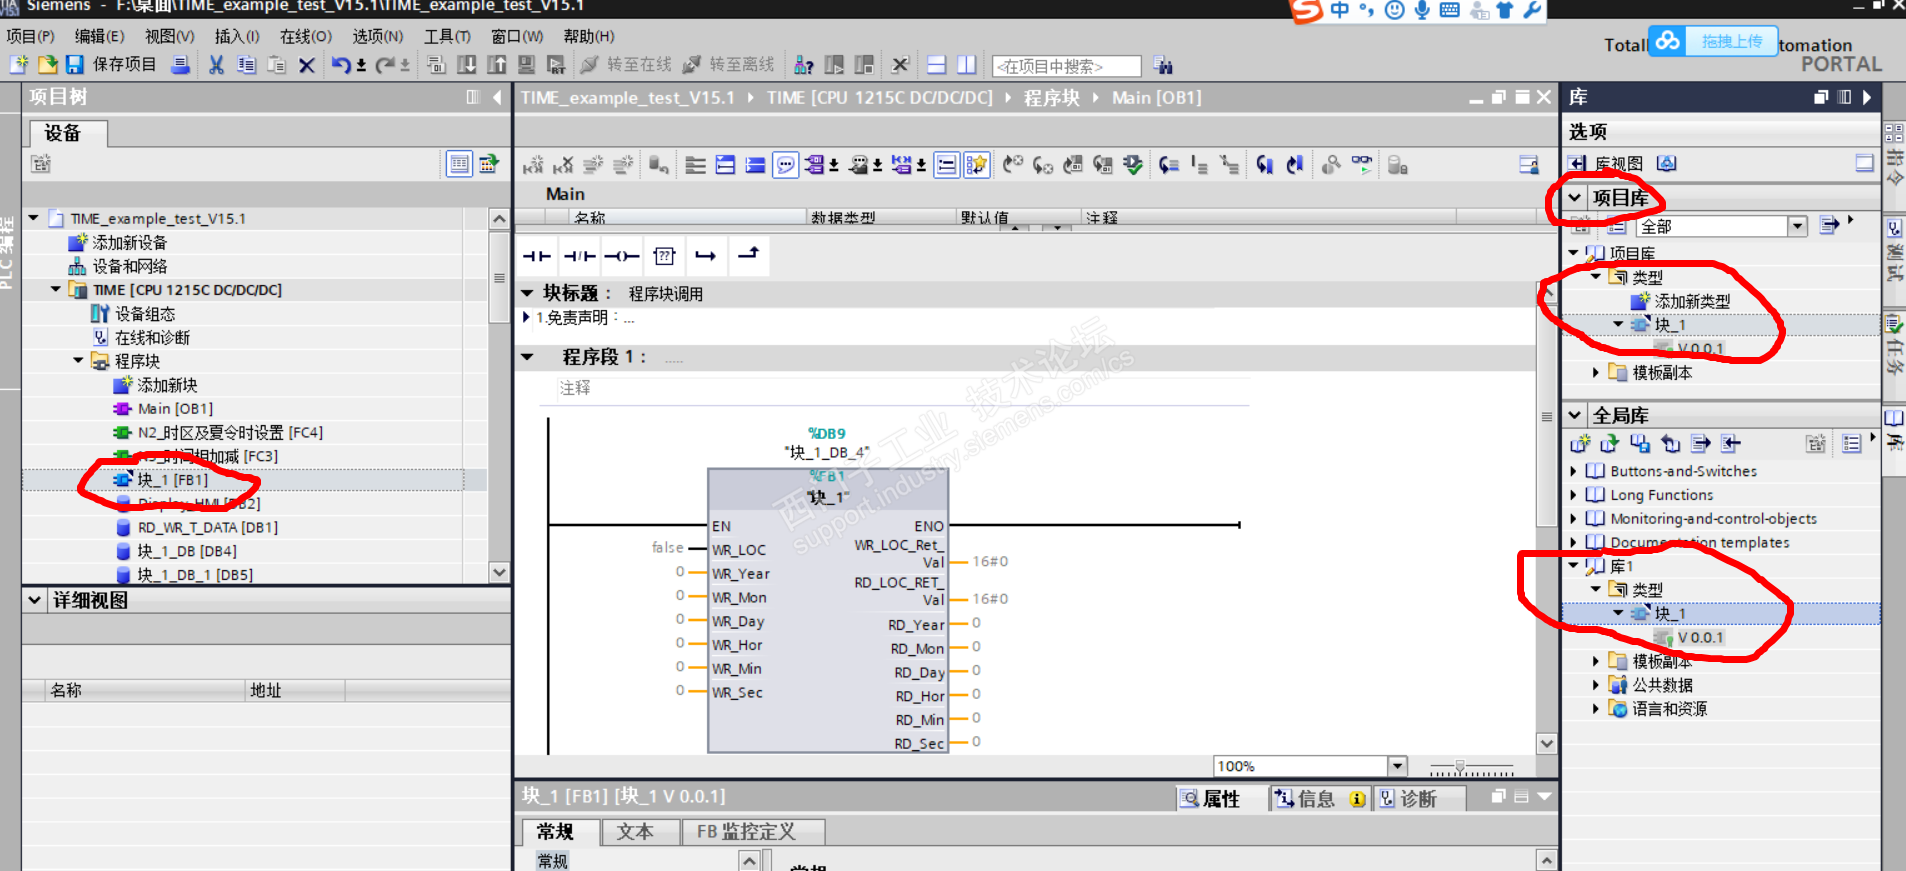Image resolution: width=1906 pixels, height=871 pixels.
Task: Insert a normally closed contact
Action: [579, 256]
